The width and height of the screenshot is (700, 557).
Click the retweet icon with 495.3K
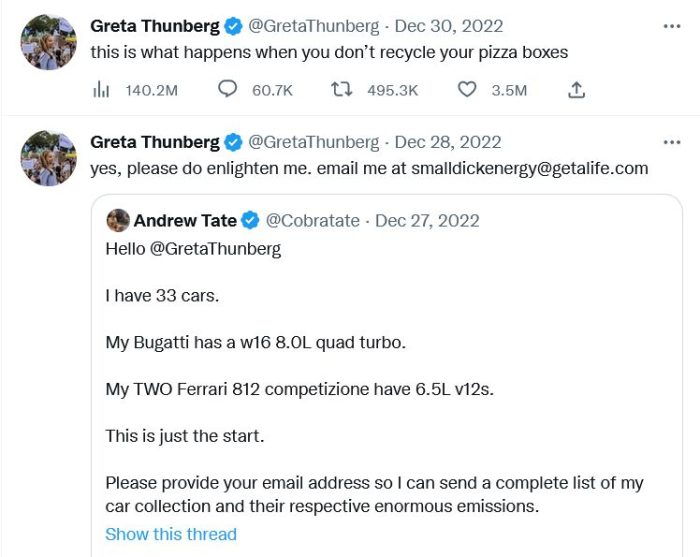coord(342,90)
